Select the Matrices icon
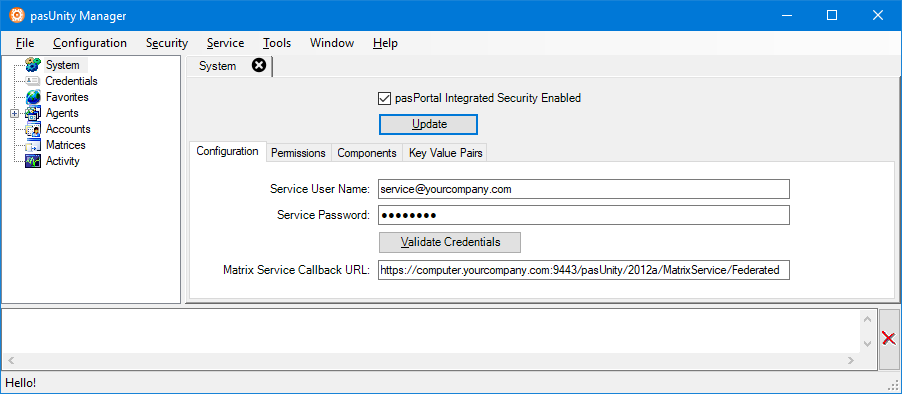902x394 pixels. click(x=33, y=145)
